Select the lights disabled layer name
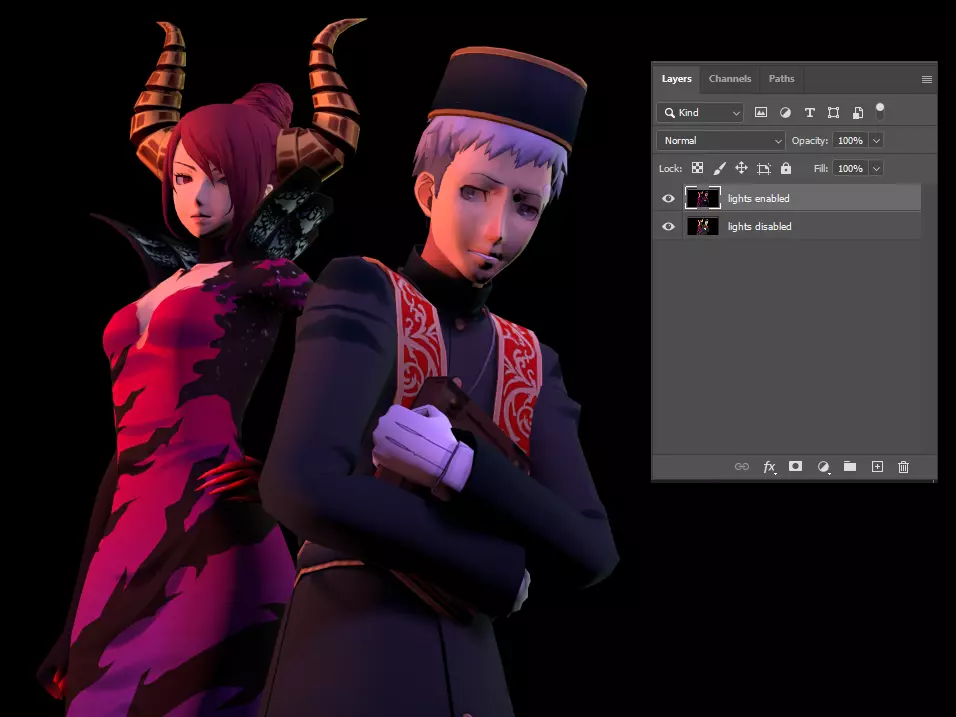 [760, 227]
